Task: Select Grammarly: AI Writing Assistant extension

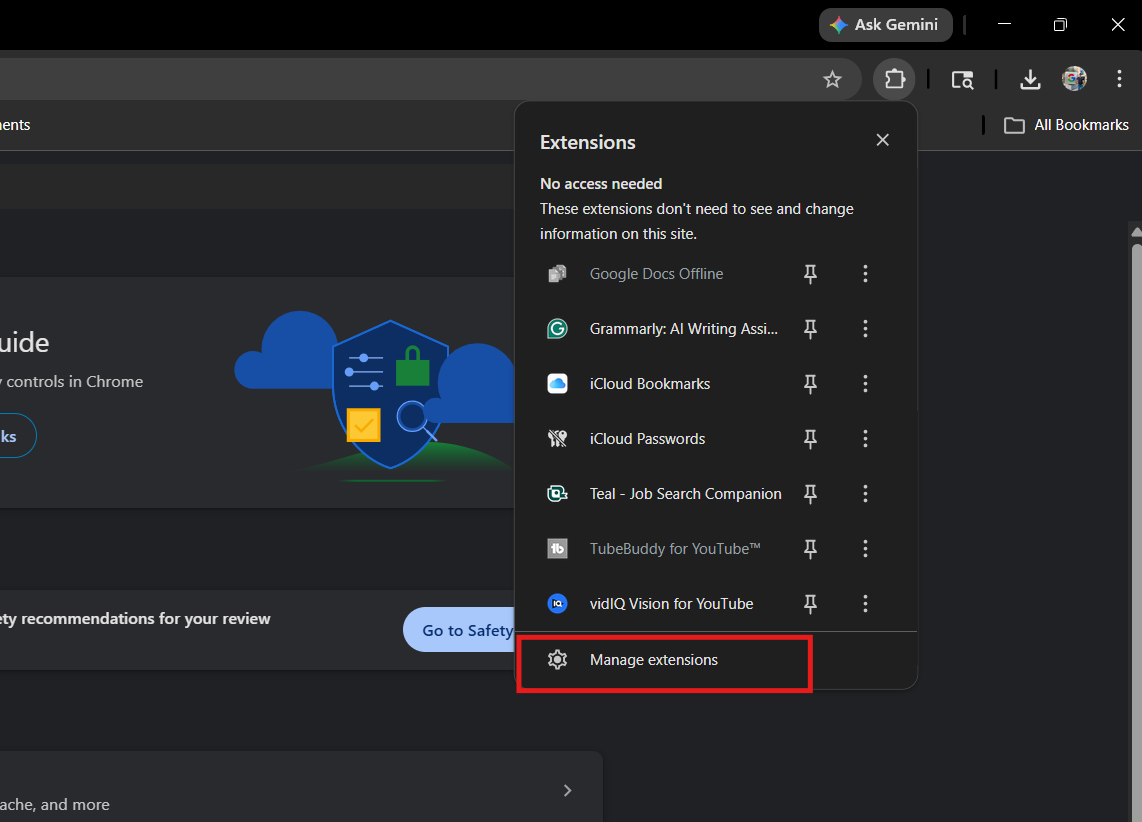Action: (683, 329)
